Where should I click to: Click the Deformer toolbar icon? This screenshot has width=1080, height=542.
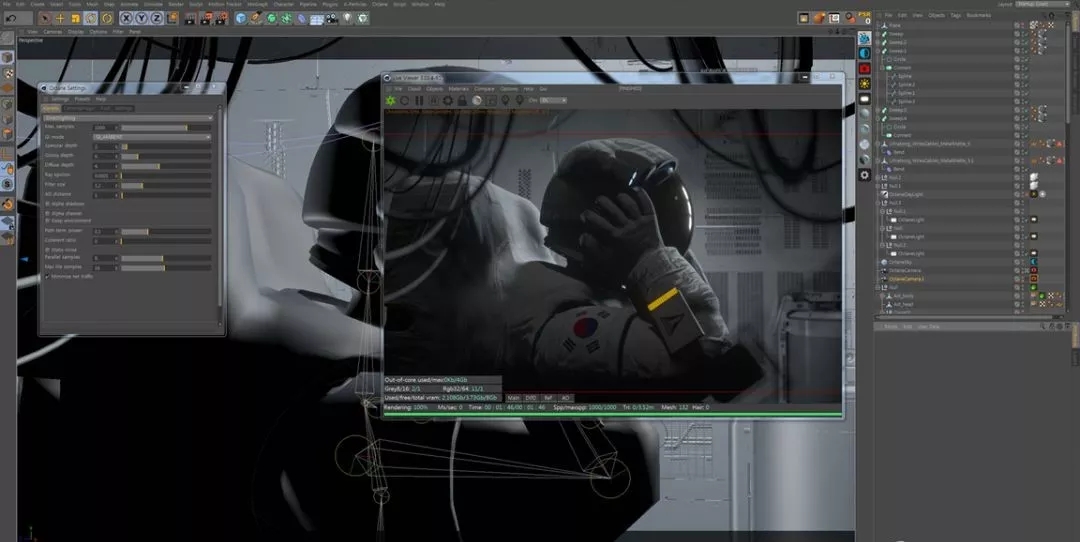point(302,19)
